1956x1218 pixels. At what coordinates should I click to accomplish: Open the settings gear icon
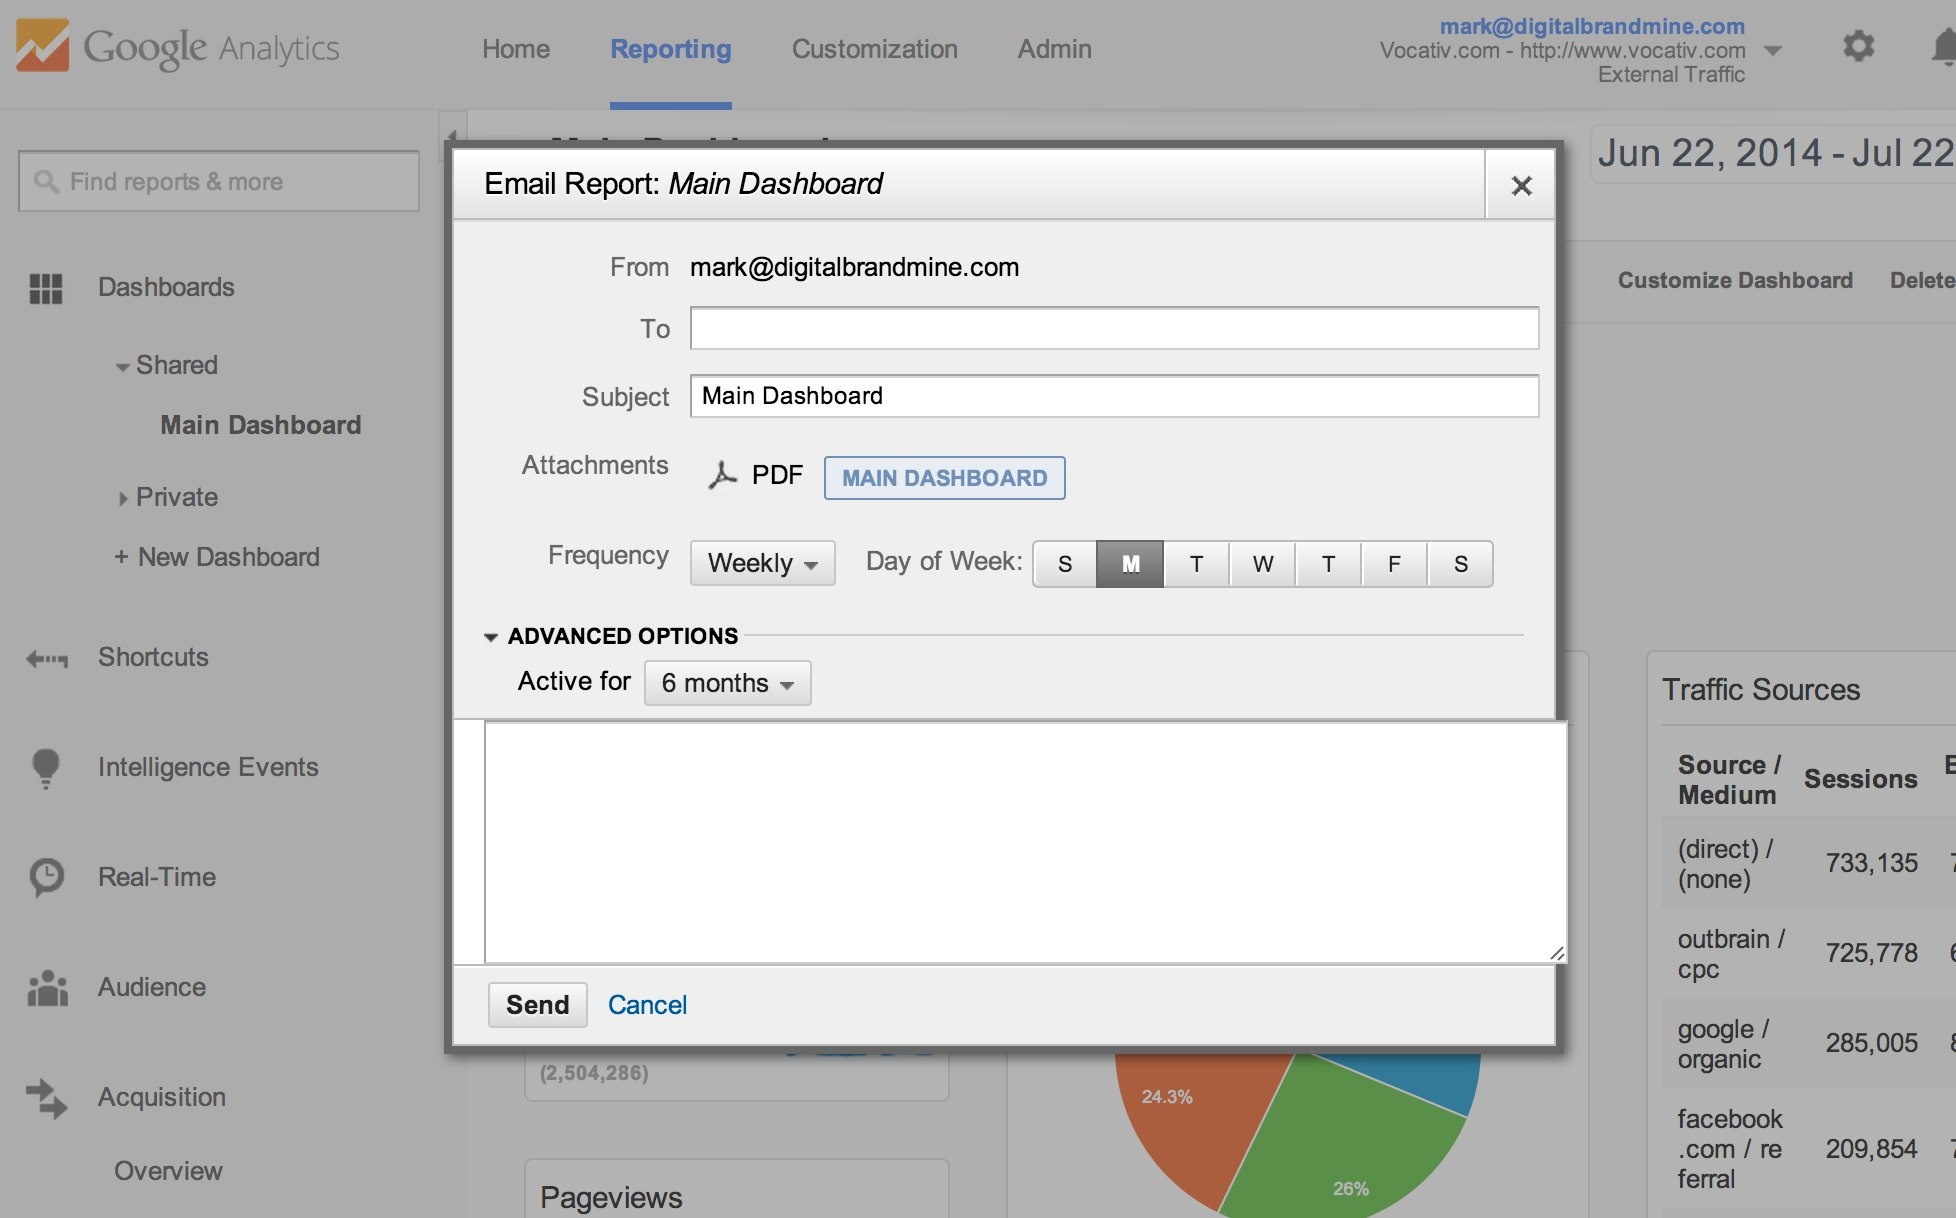click(x=1858, y=46)
